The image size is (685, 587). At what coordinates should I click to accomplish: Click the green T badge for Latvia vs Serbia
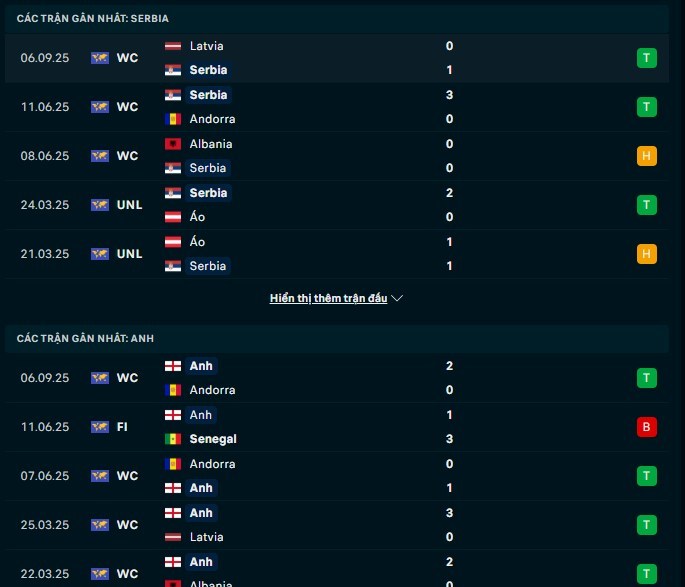click(x=647, y=58)
